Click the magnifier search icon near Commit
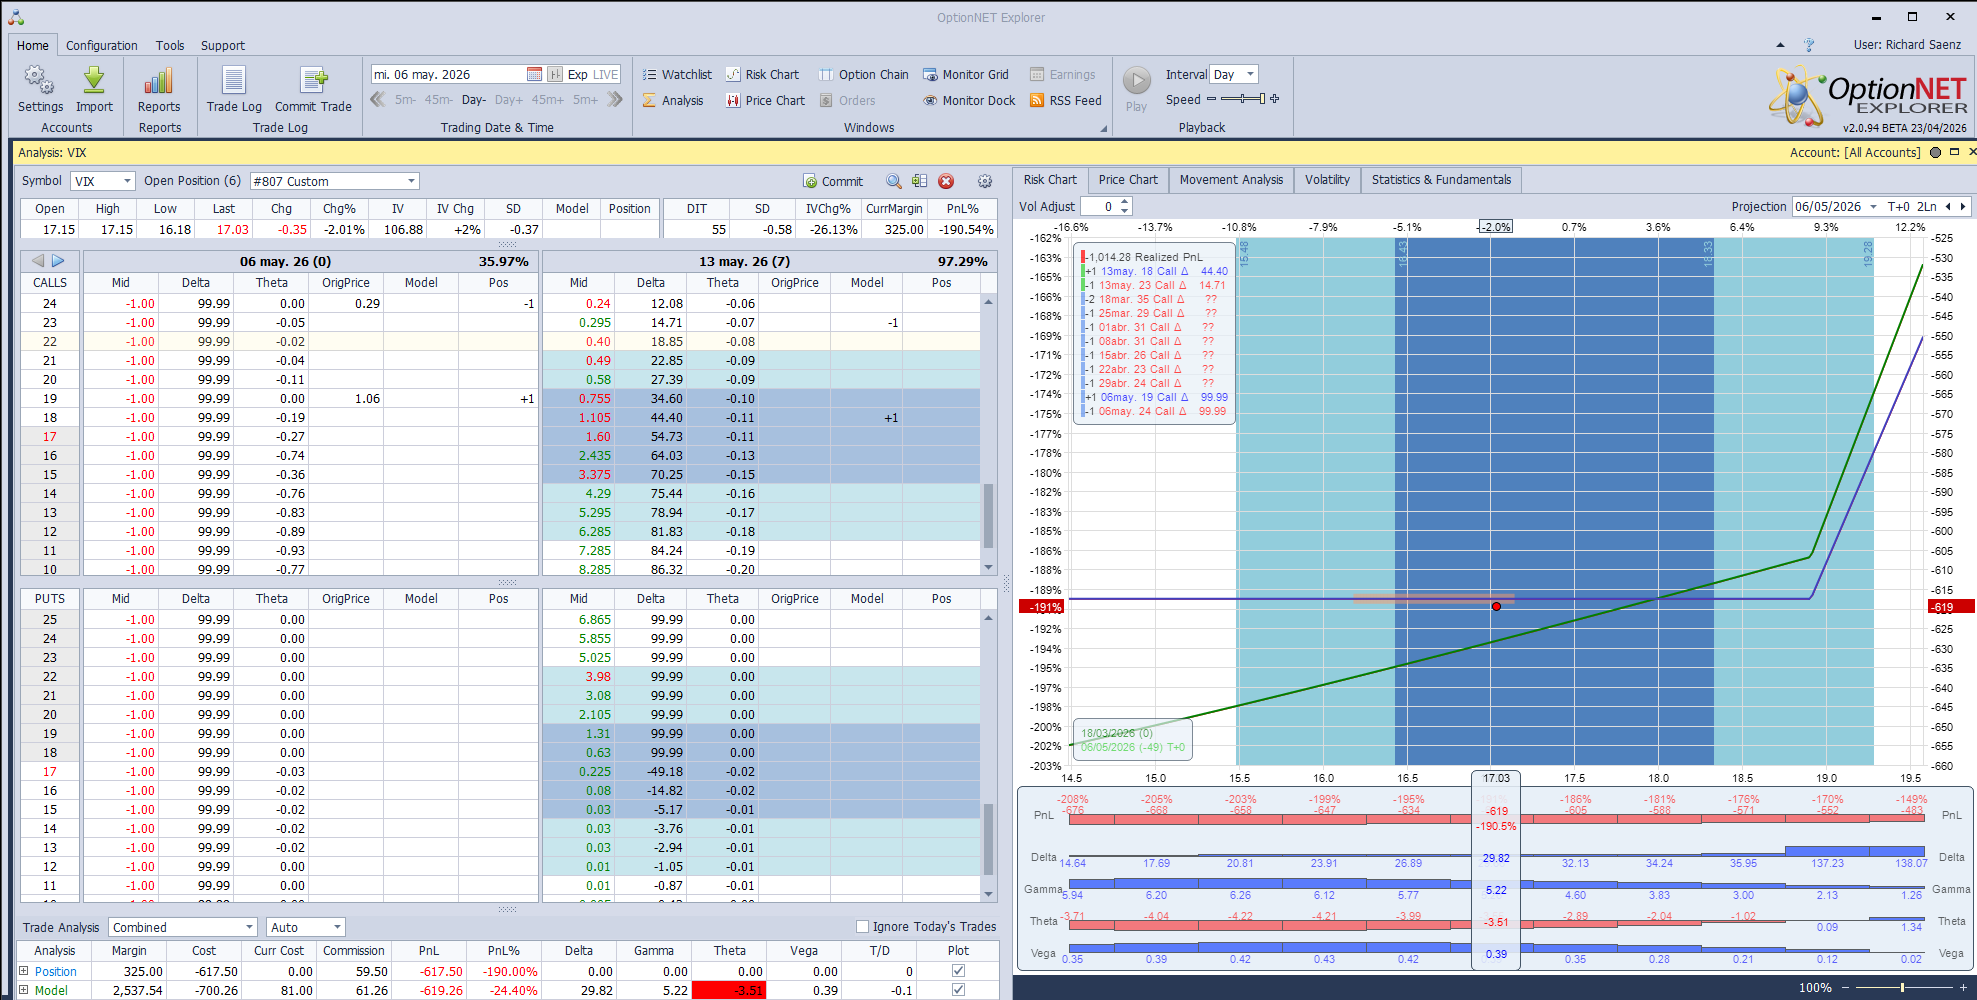1977x1000 pixels. click(x=893, y=181)
